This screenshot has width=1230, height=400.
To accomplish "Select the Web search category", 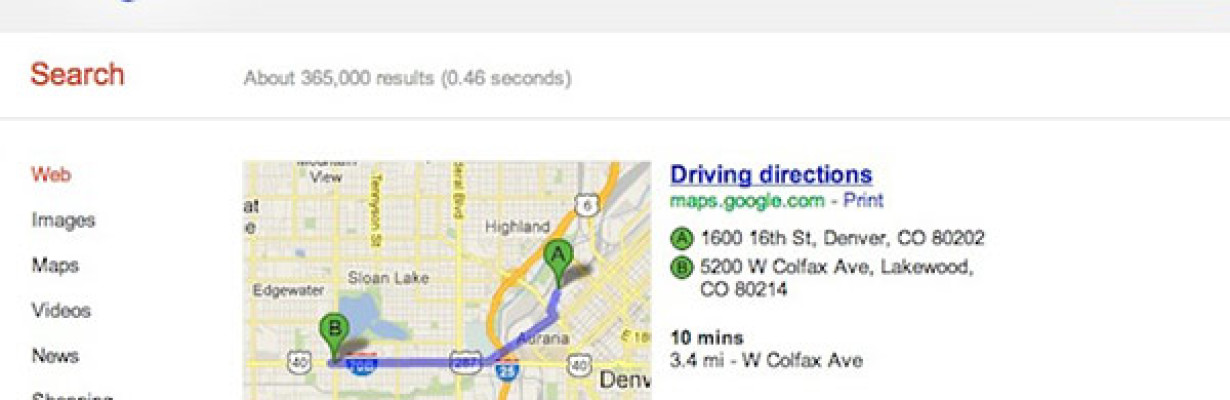I will (x=51, y=175).
